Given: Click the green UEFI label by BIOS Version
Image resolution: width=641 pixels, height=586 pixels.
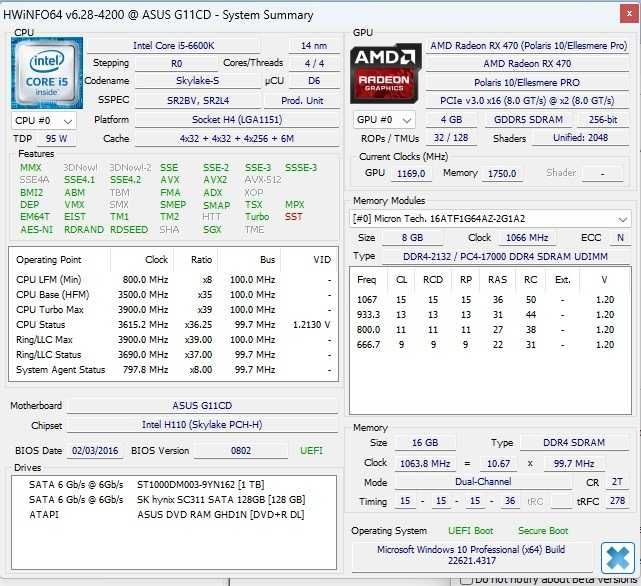Looking at the screenshot, I should pos(311,451).
